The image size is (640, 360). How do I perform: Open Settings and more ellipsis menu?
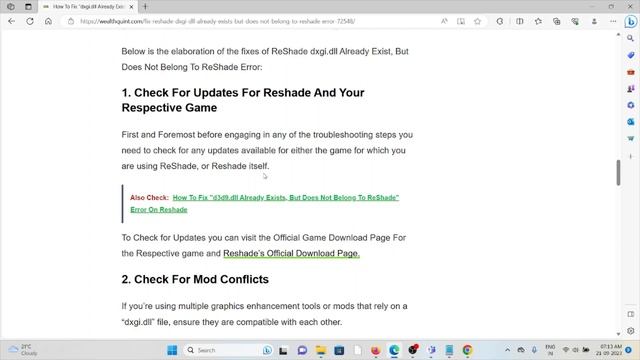(613, 21)
